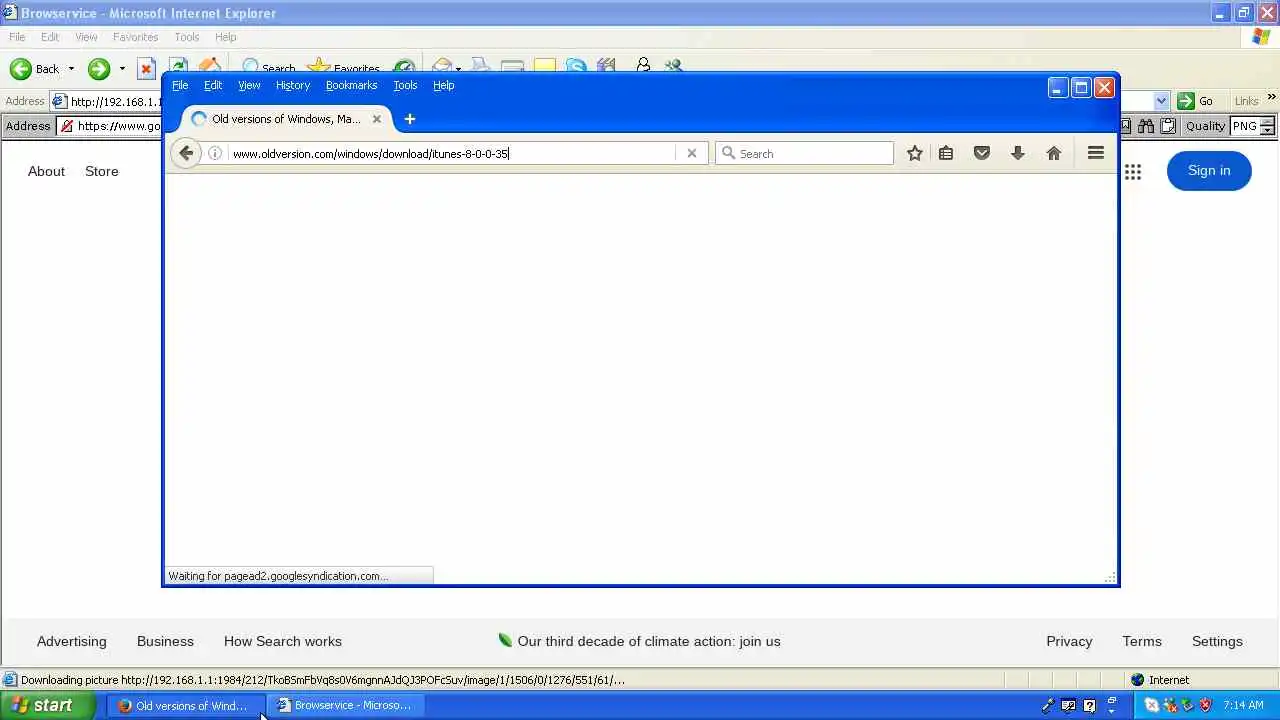Click the Firefox URL field with oldversion.com
The image size is (1280, 720).
(x=452, y=153)
